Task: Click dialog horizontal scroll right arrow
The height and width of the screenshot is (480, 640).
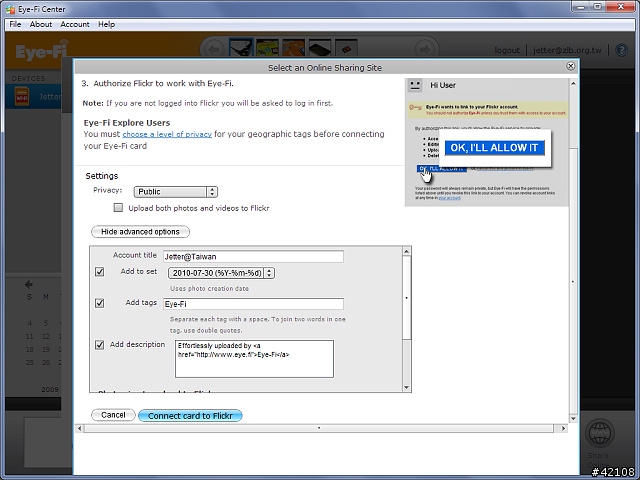Action: coord(564,428)
